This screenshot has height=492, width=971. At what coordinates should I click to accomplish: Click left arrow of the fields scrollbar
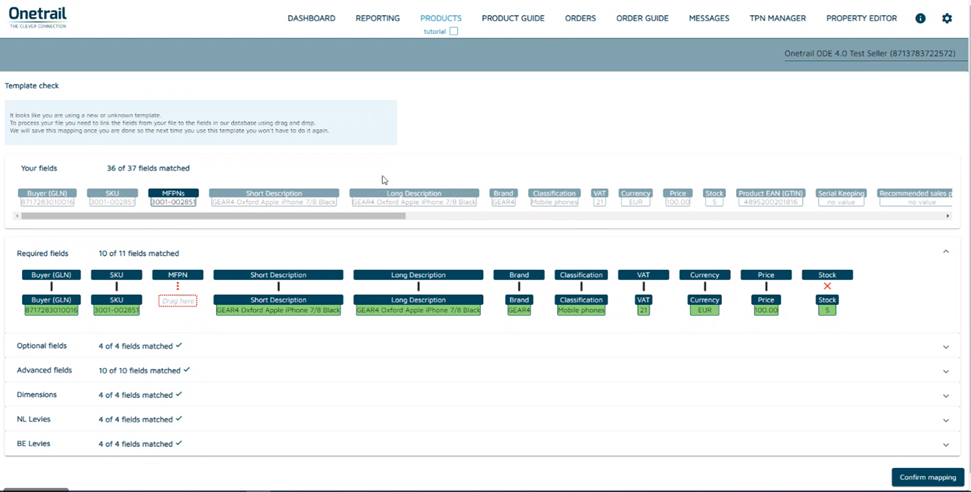[x=16, y=216]
